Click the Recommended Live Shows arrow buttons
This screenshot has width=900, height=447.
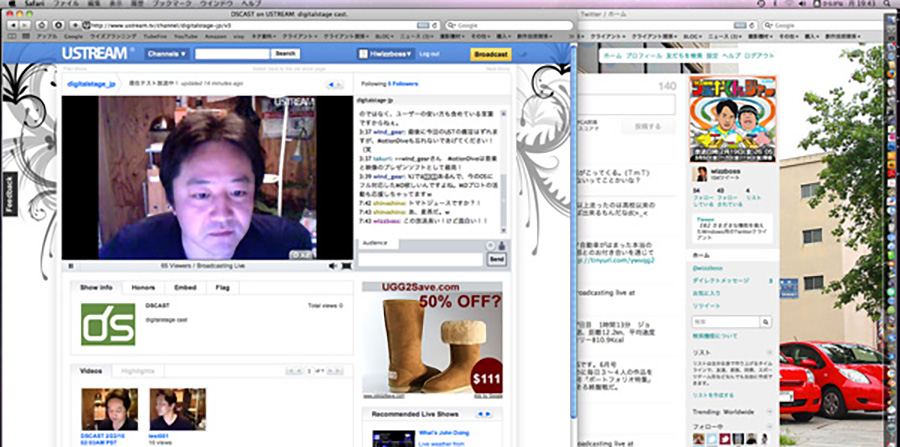point(484,414)
